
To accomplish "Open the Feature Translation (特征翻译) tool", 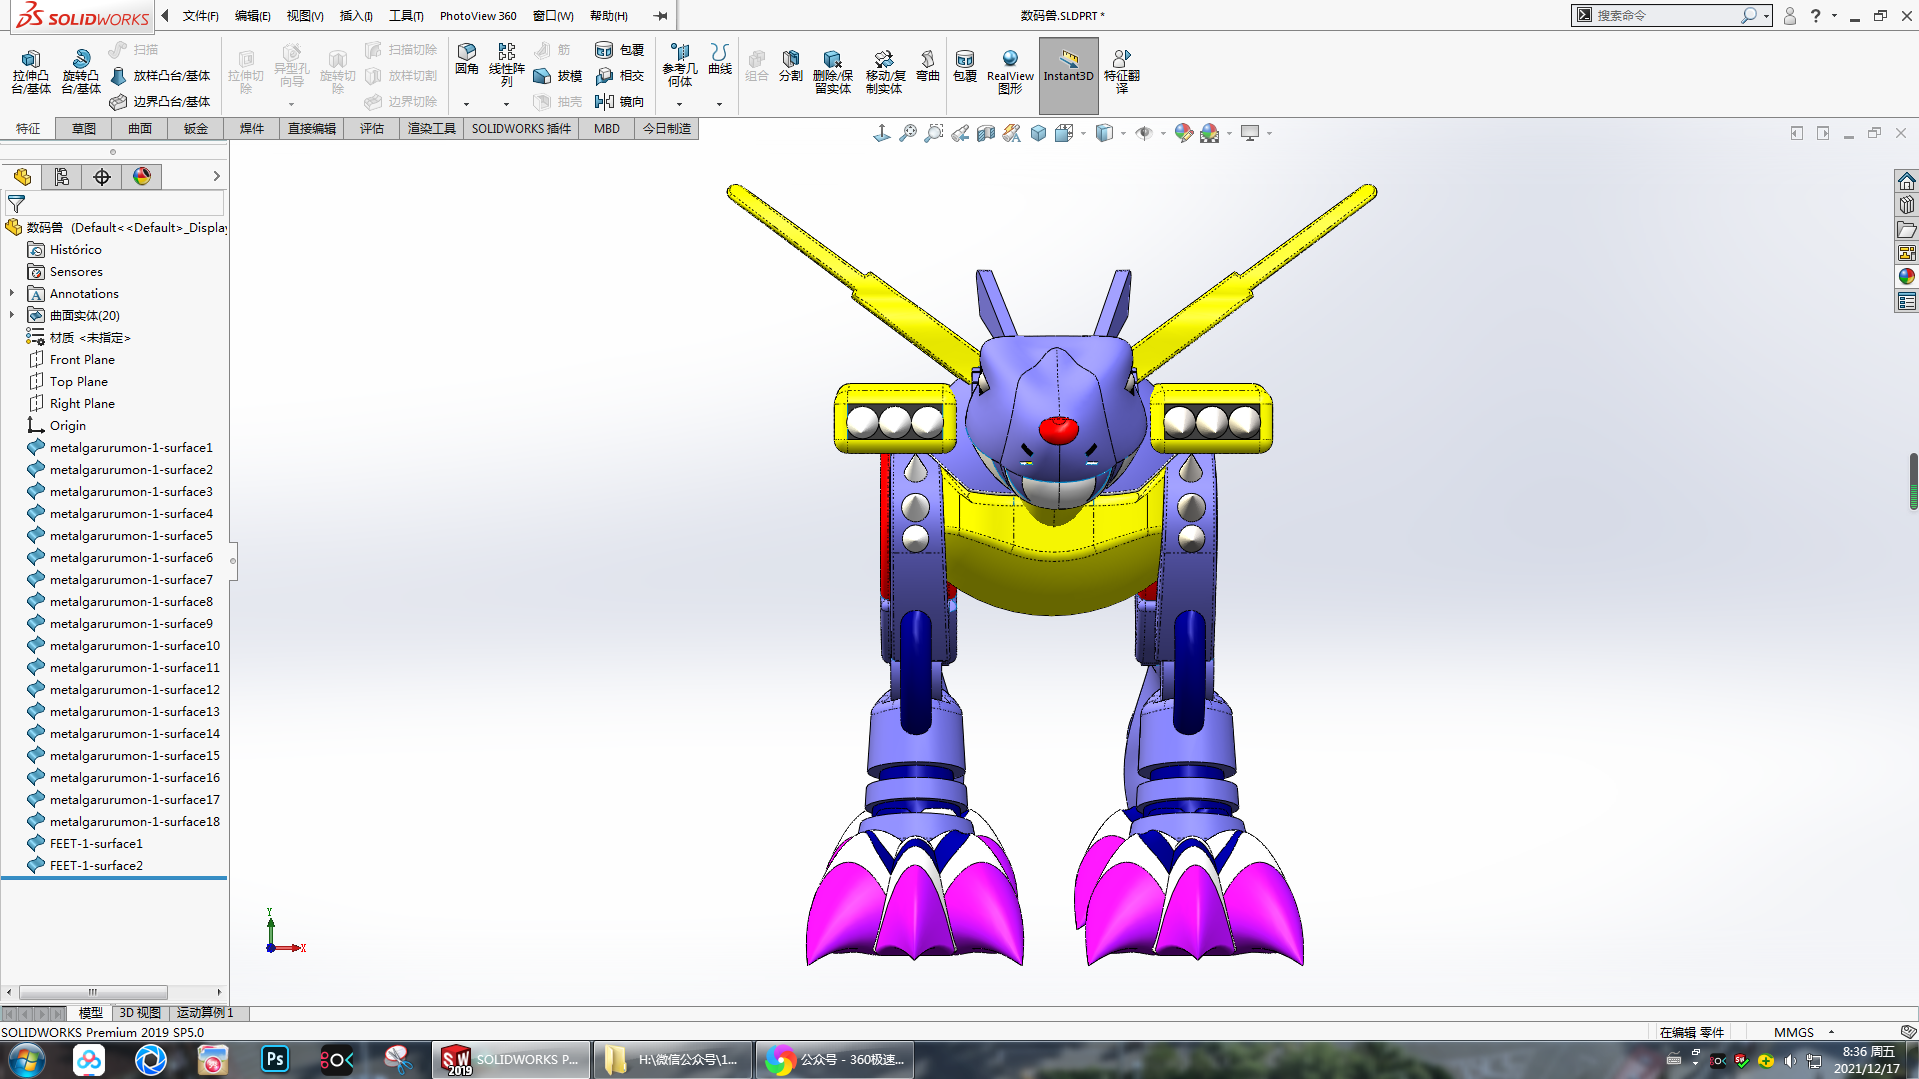I will point(1122,72).
